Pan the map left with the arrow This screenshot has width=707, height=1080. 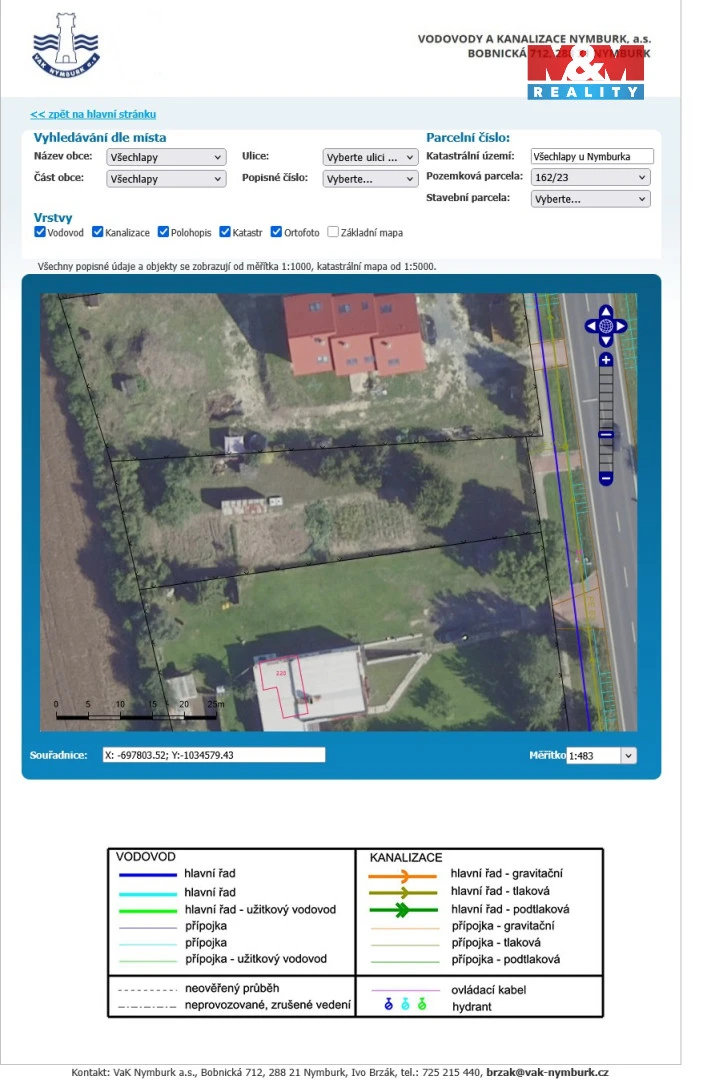[x=591, y=326]
